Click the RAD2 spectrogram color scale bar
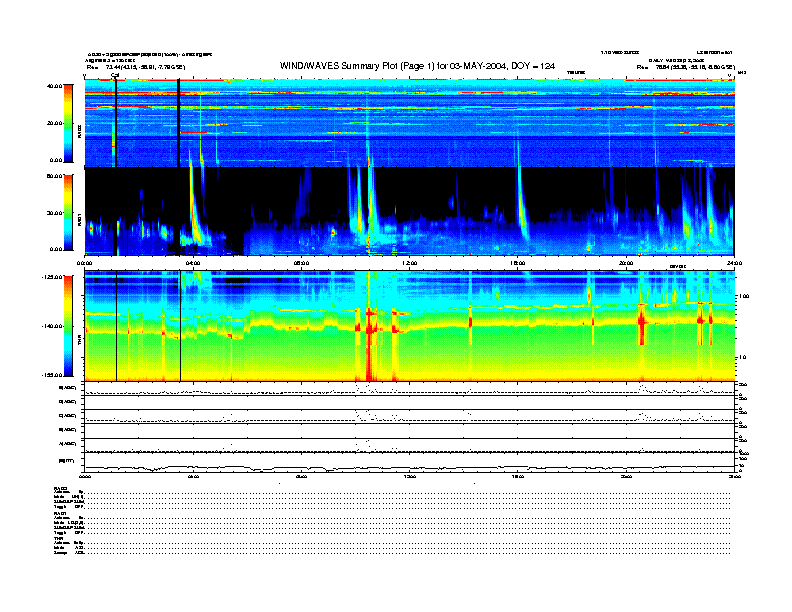792x612 pixels. click(x=67, y=123)
